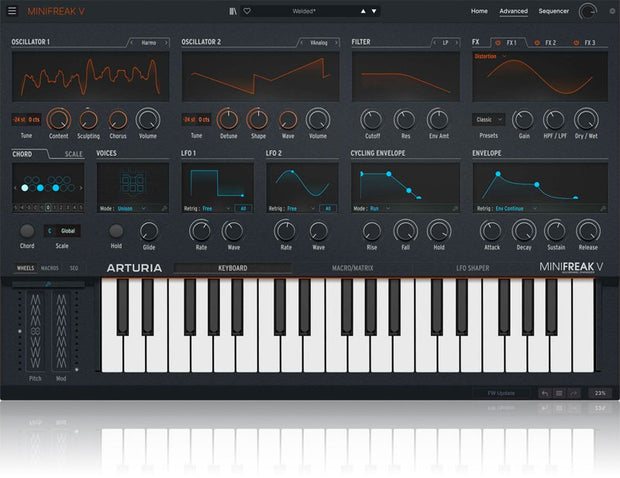The image size is (620, 478).
Task: Open Envelope Retrig Env Continue dropdown
Action: pyautogui.click(x=516, y=208)
